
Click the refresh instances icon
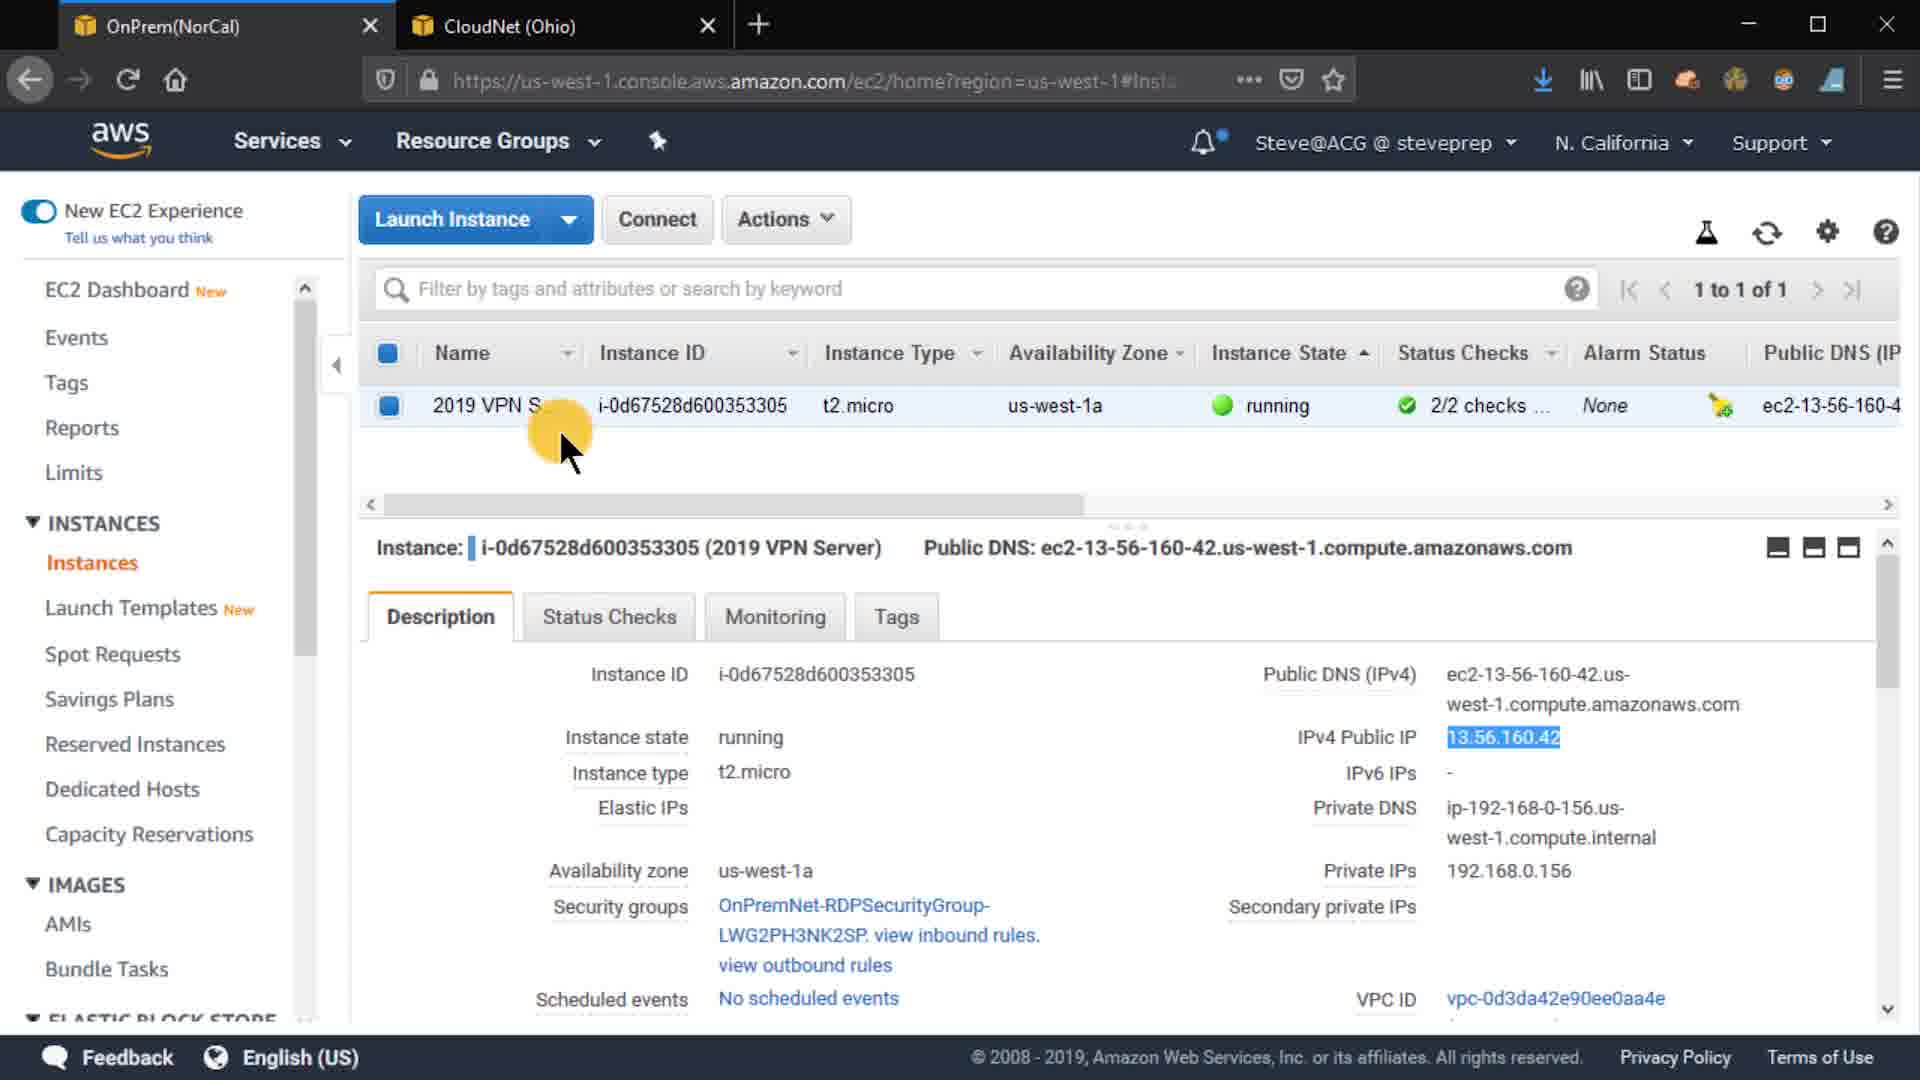pyautogui.click(x=1767, y=233)
